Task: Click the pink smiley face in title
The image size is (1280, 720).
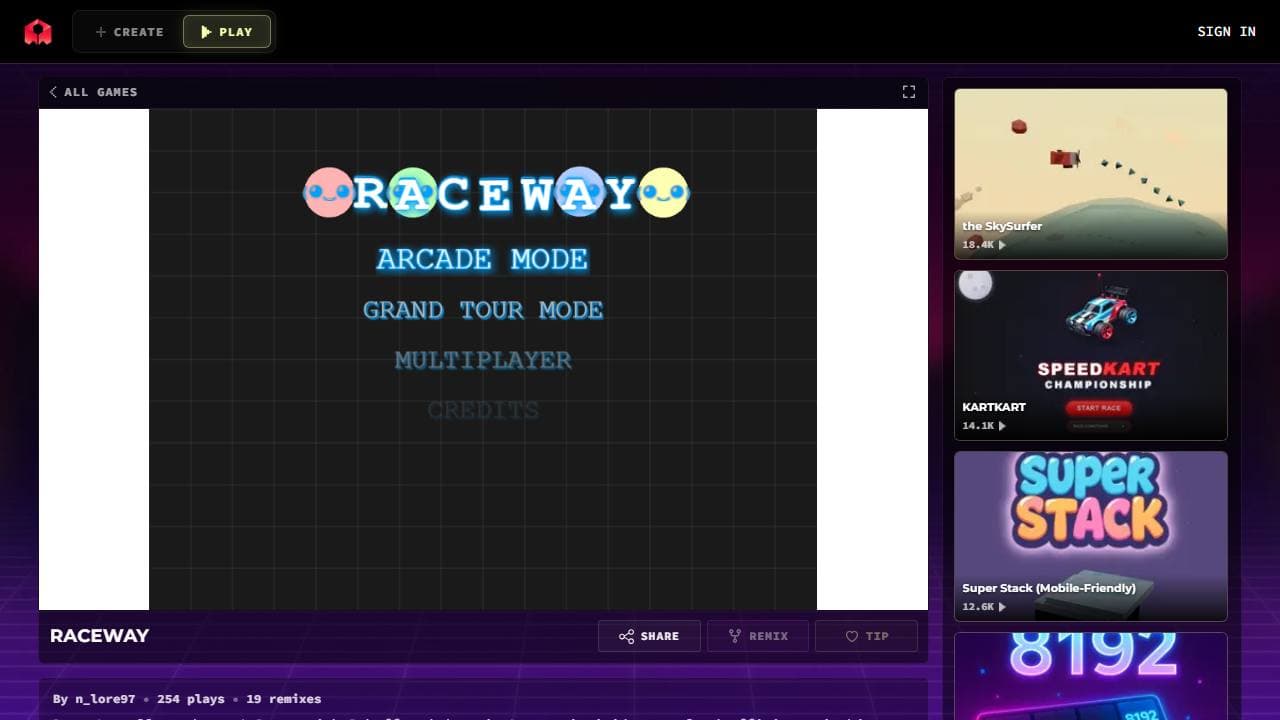Action: (x=328, y=192)
